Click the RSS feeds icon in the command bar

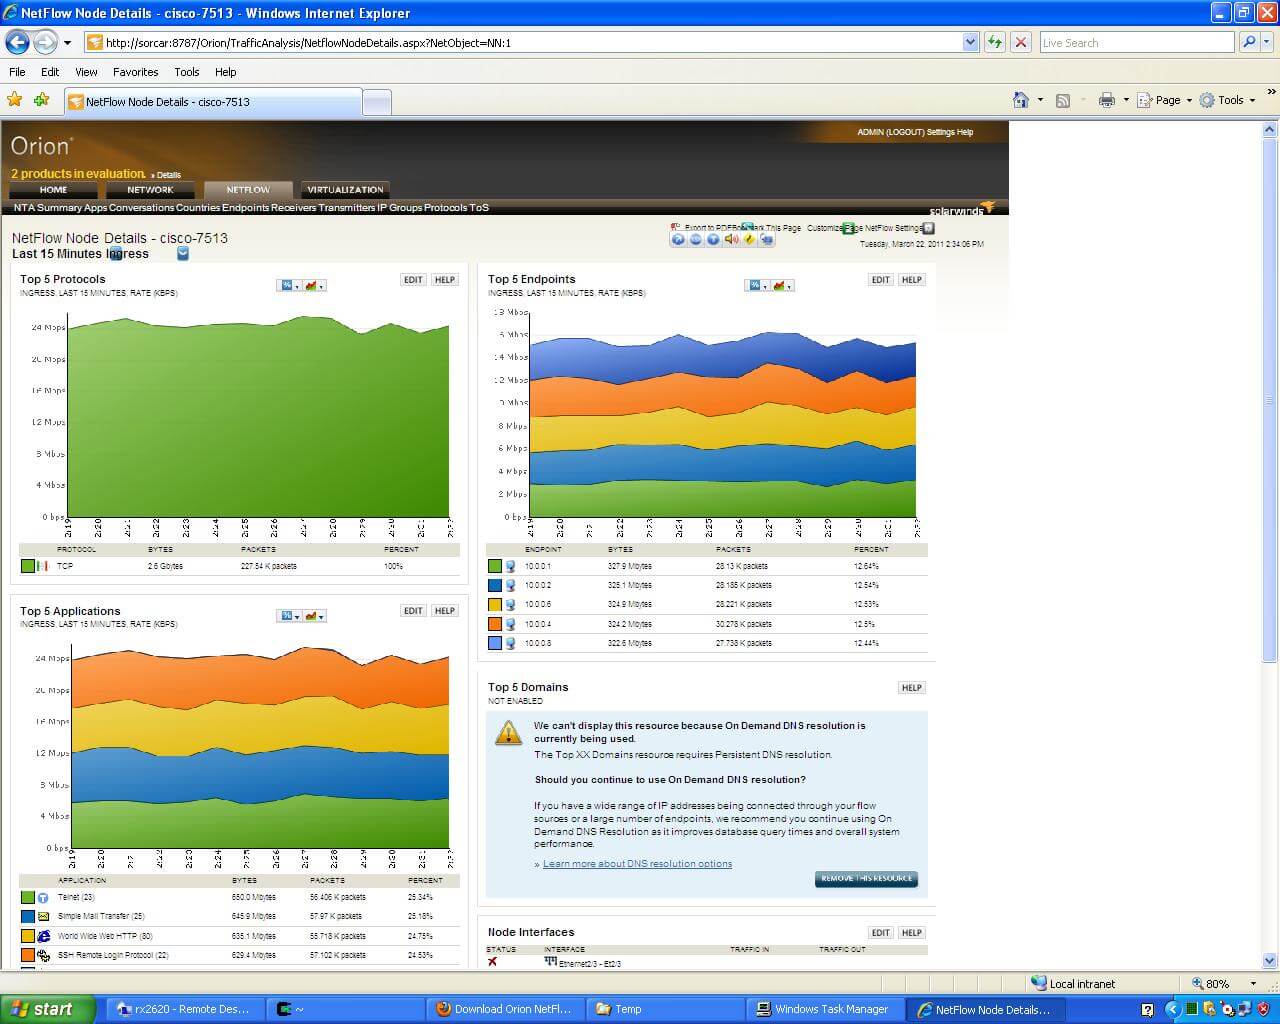click(1063, 100)
